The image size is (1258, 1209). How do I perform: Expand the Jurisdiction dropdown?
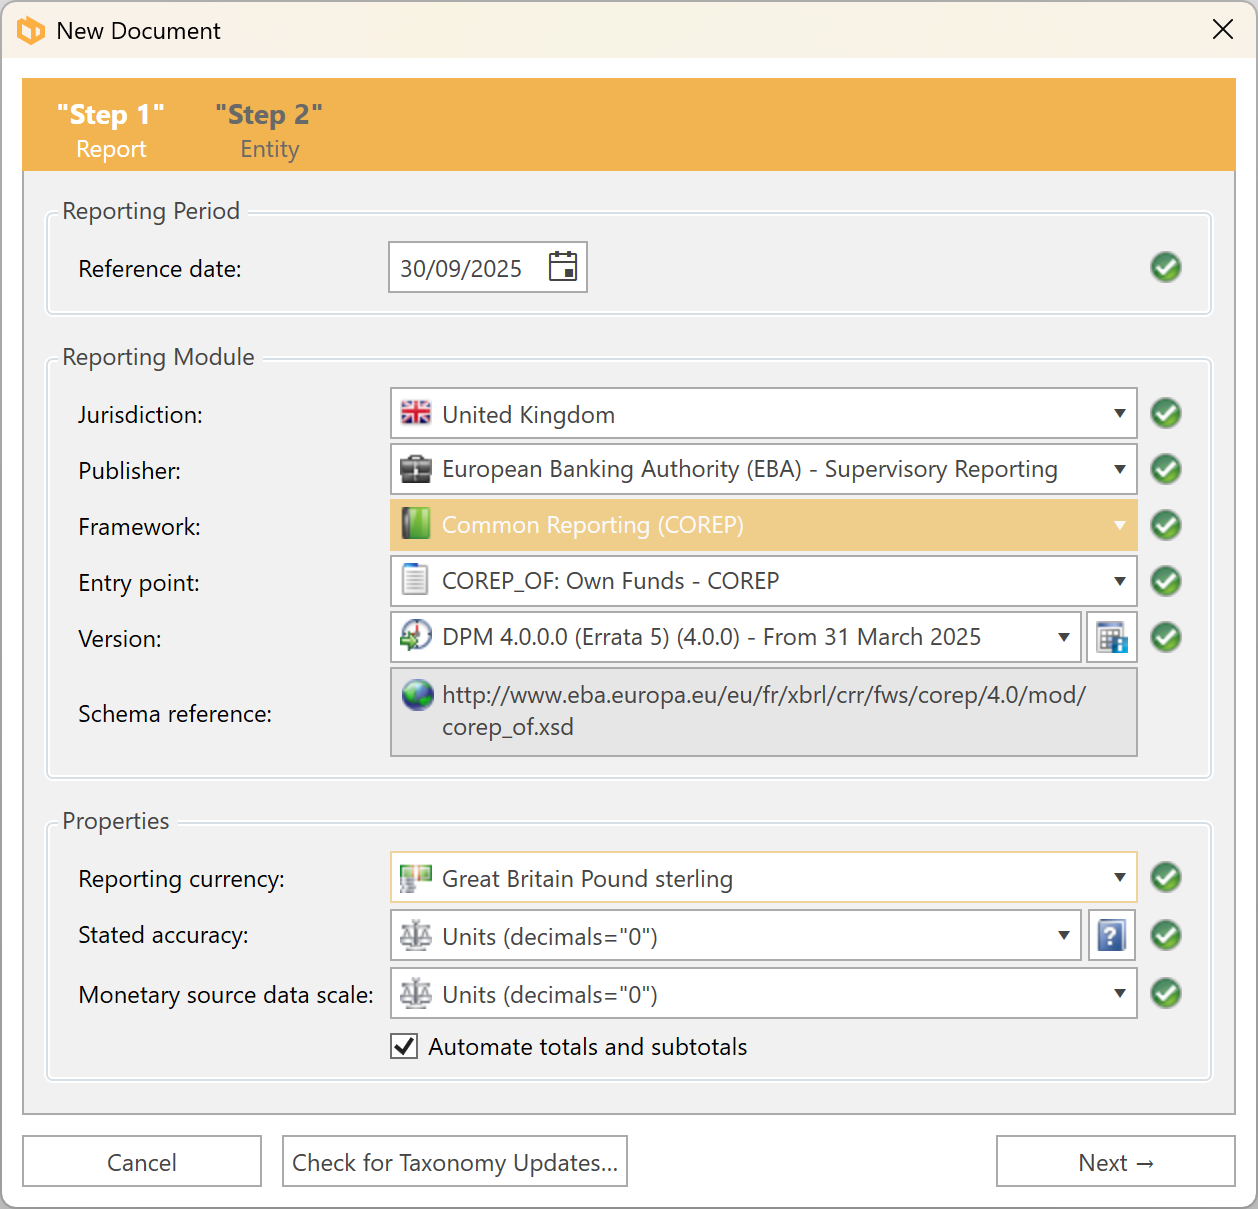point(1119,414)
